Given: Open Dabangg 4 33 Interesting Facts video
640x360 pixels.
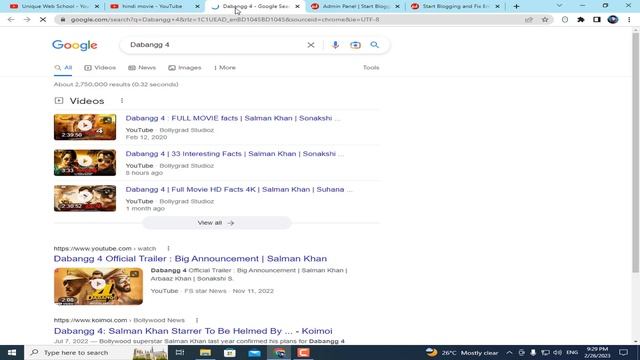Looking at the screenshot, I should [x=235, y=154].
